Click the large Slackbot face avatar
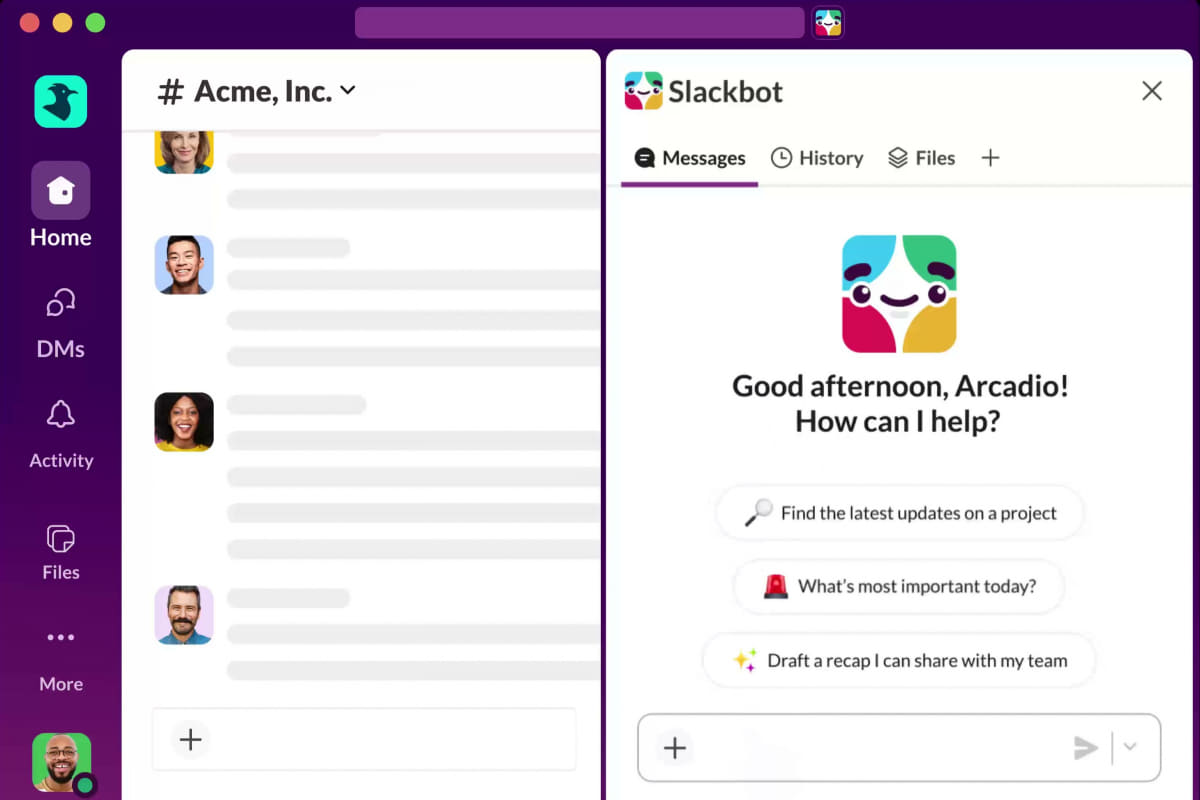 pos(899,294)
